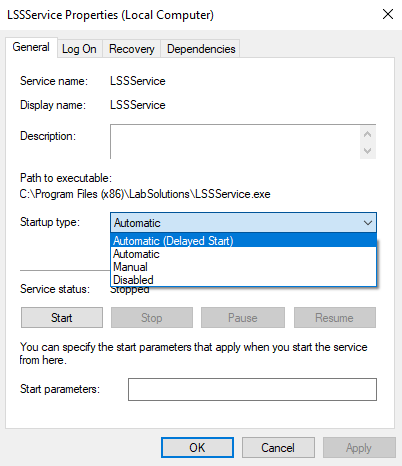Click inside the Description text box
The width and height of the screenshot is (402, 466).
coord(235,142)
